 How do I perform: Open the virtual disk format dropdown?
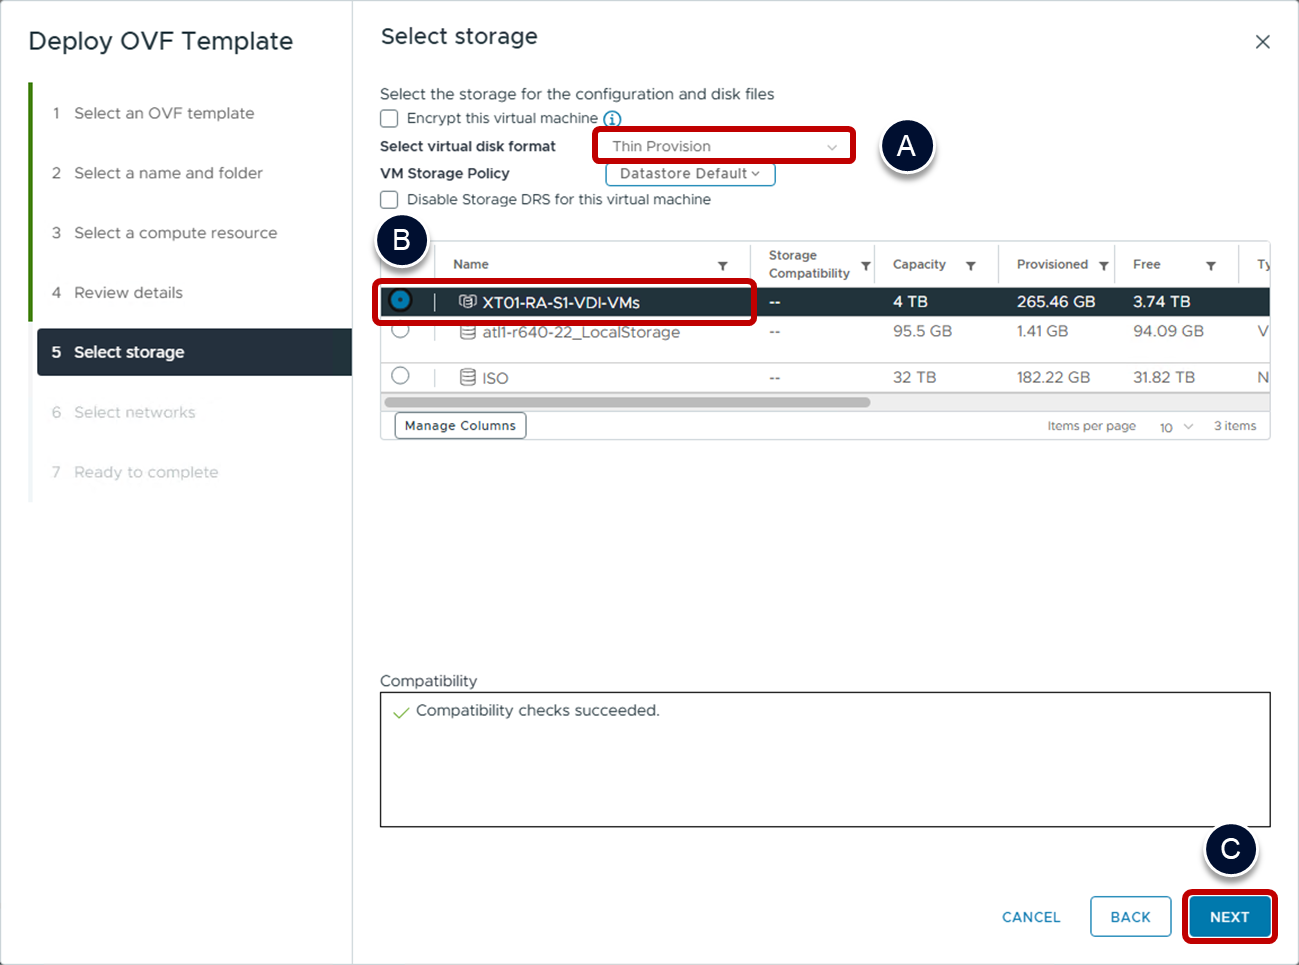(724, 147)
